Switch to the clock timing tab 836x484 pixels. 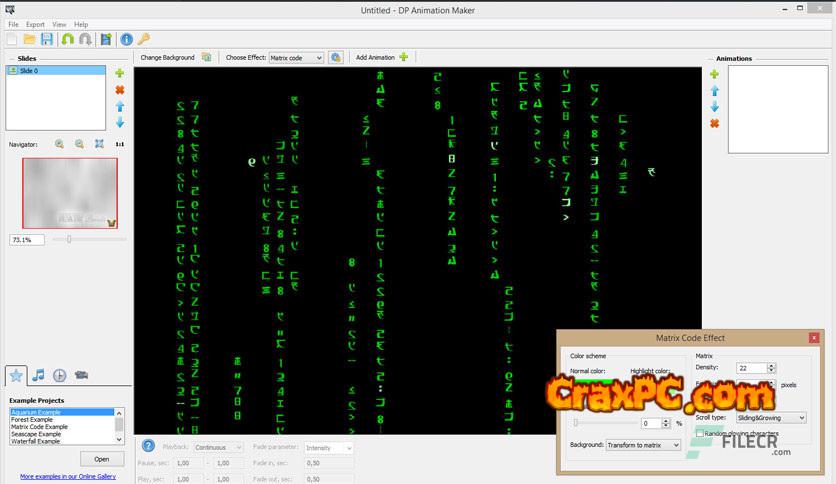point(59,375)
